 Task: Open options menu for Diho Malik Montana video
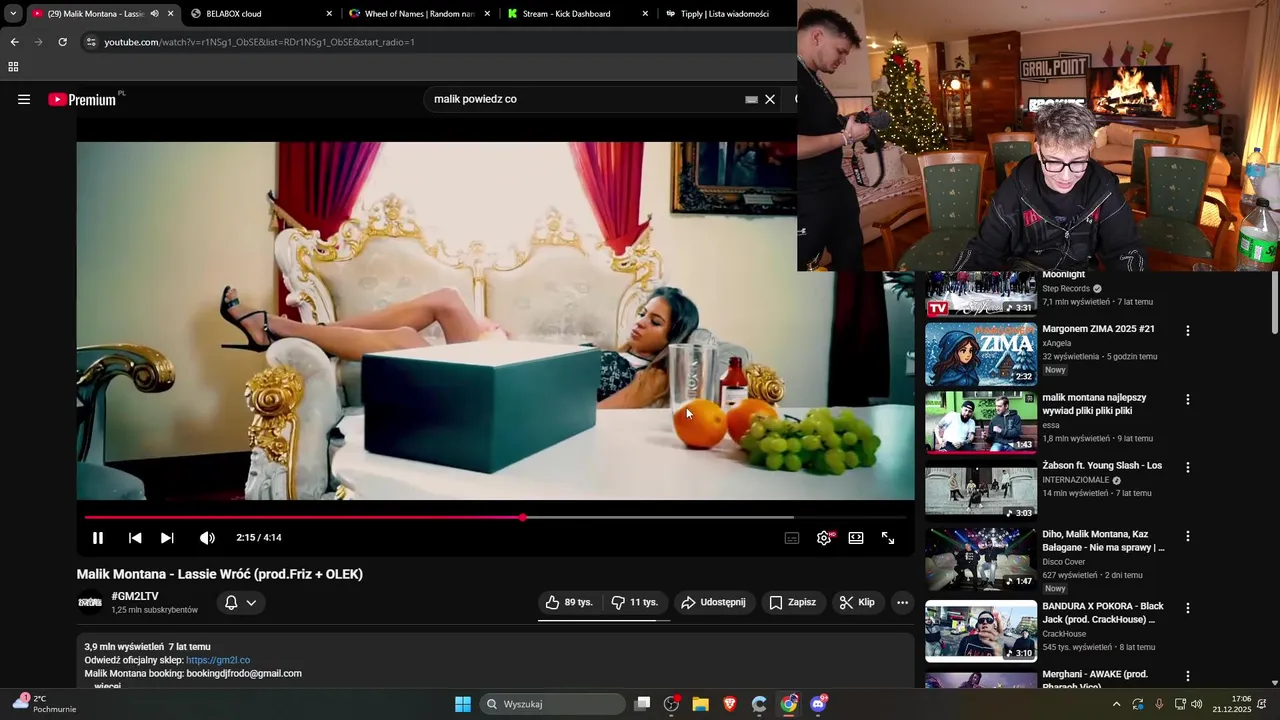pyautogui.click(x=1188, y=536)
